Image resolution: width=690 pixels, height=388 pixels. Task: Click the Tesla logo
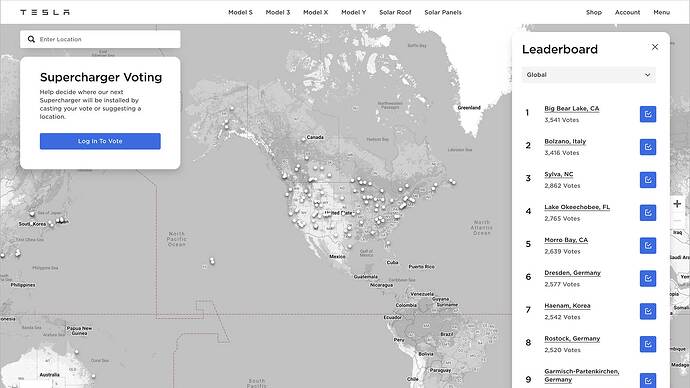click(45, 12)
